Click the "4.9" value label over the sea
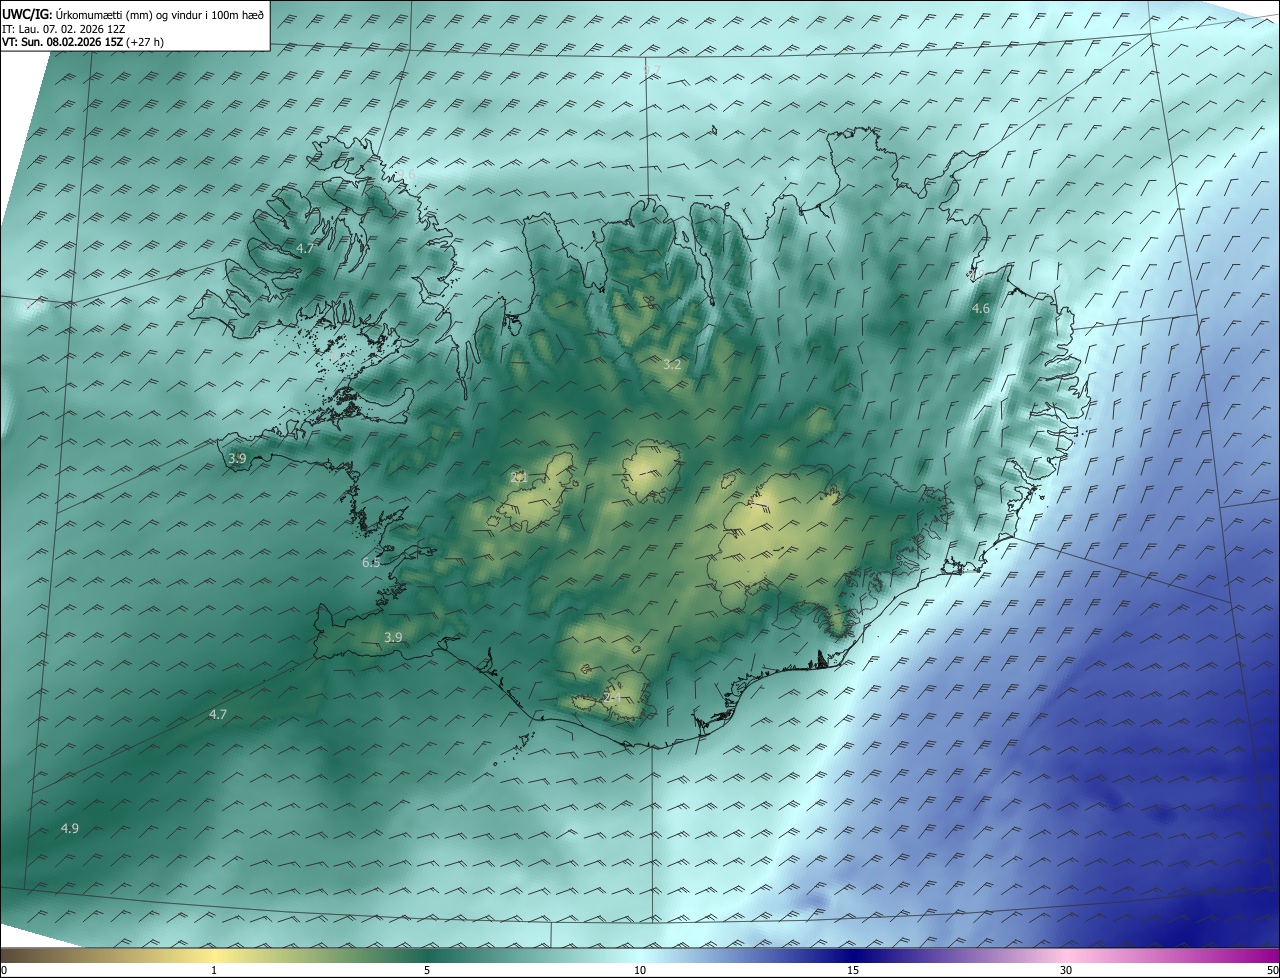This screenshot has height=978, width=1280. click(70, 828)
